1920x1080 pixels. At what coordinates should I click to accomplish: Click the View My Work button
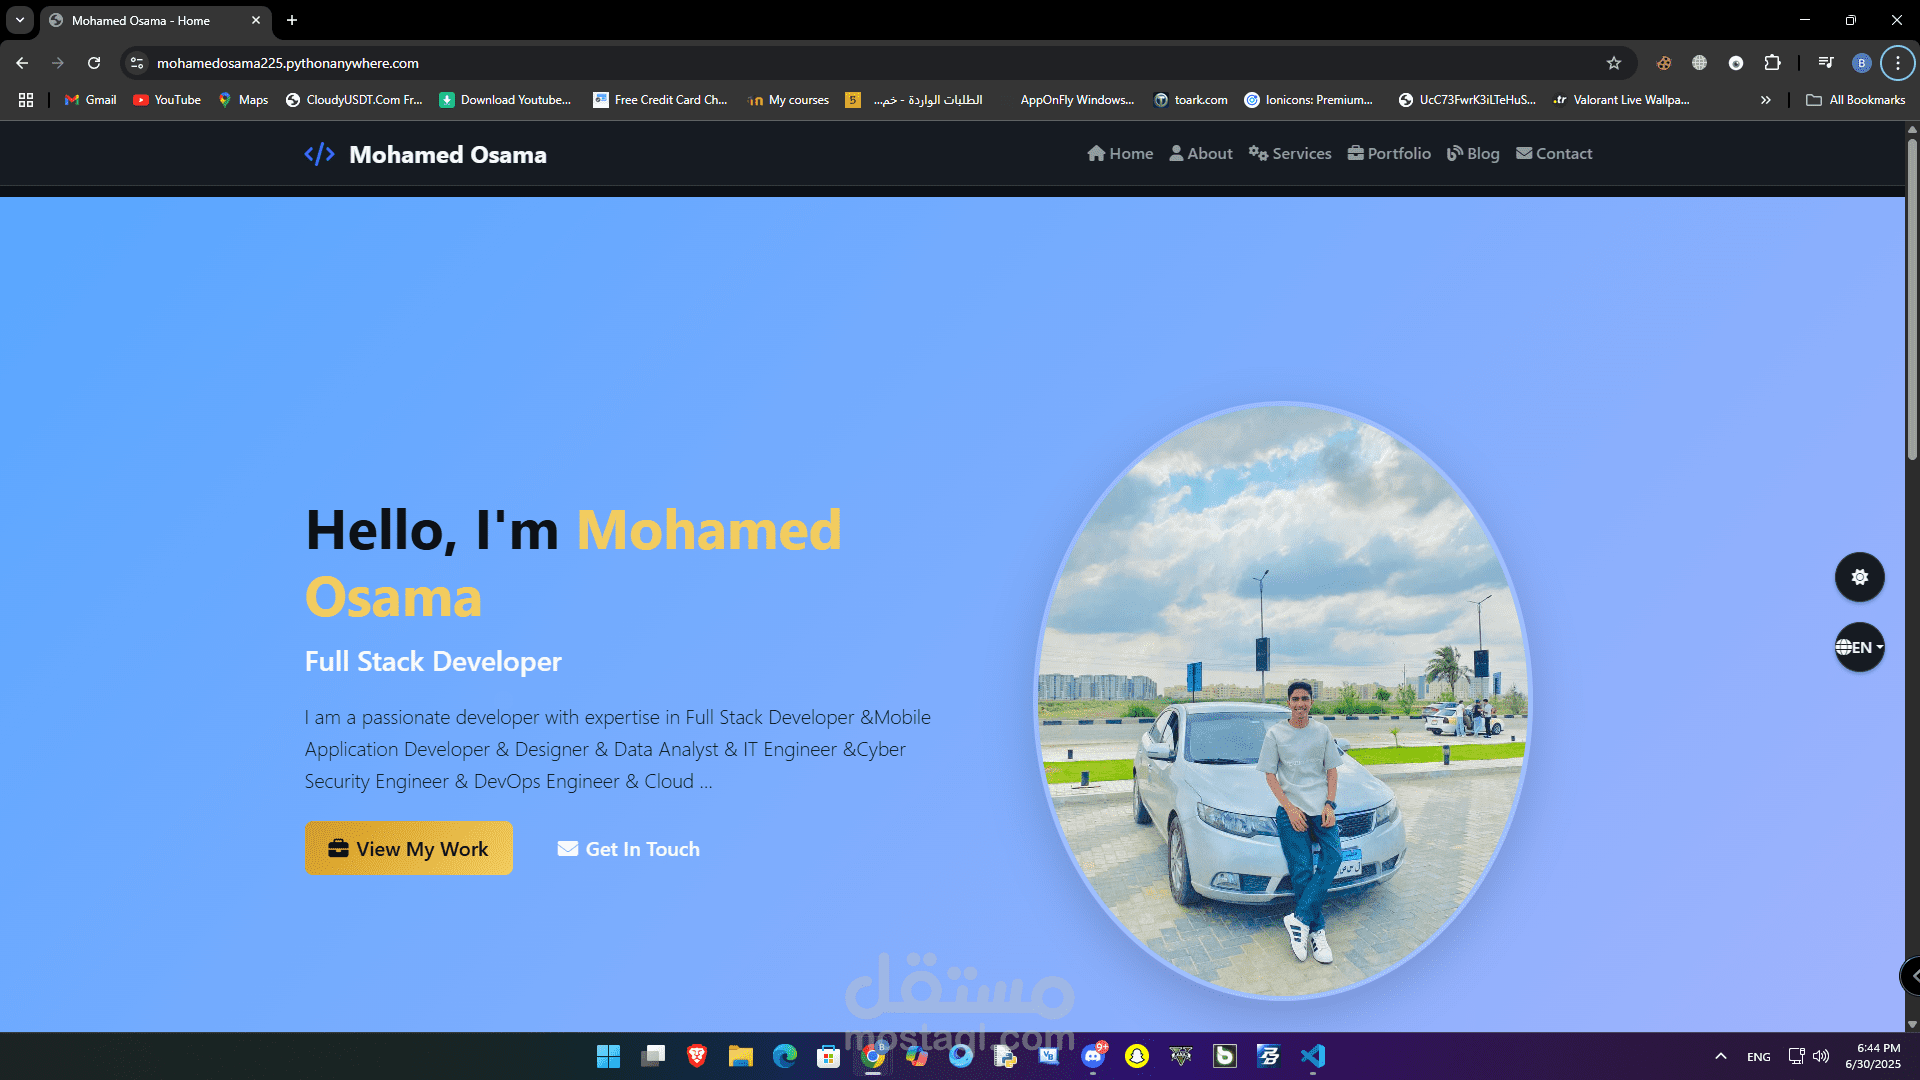409,848
